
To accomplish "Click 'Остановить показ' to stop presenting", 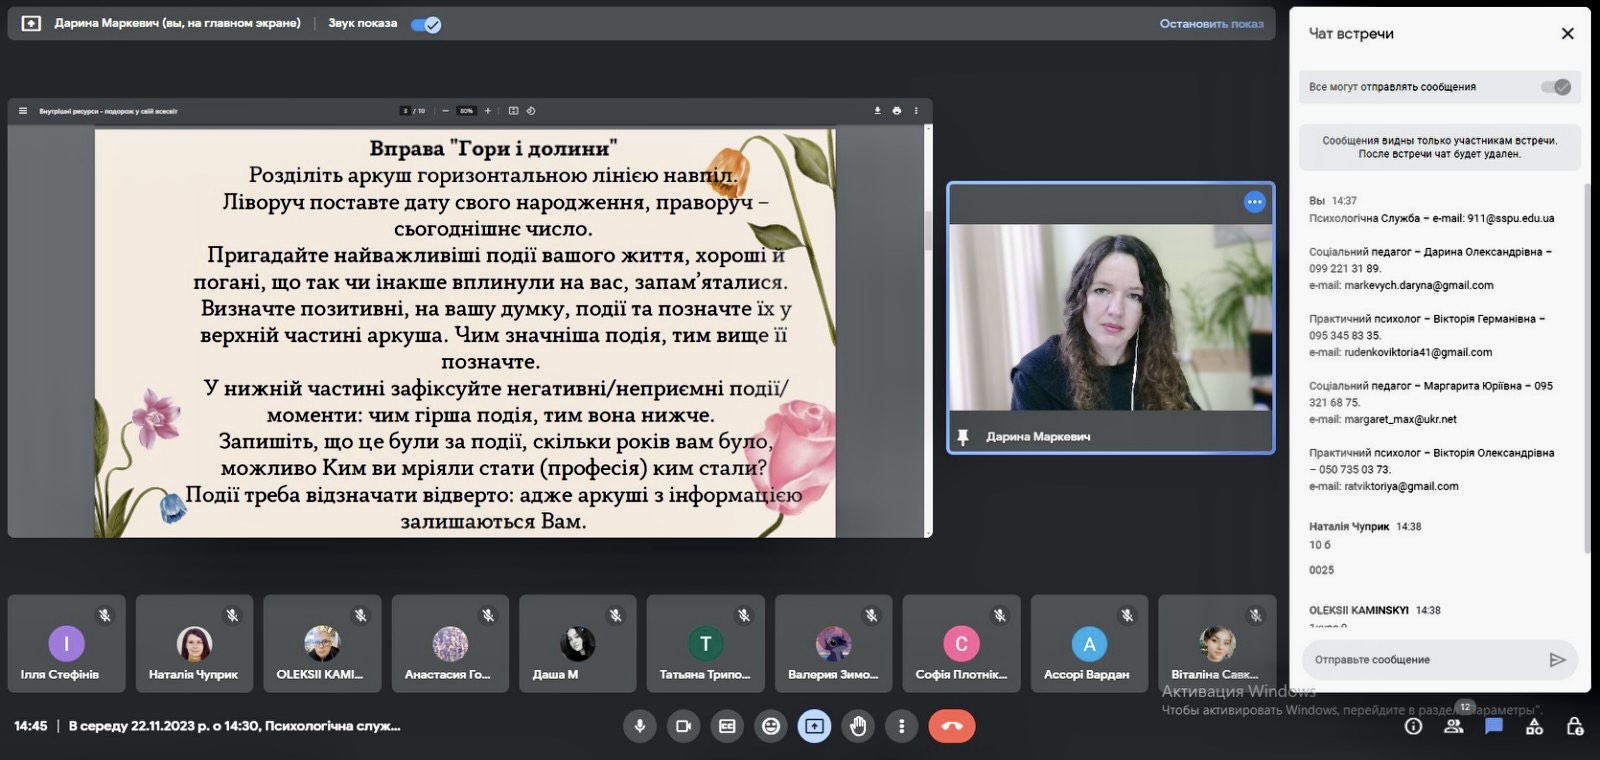I will coord(1211,24).
